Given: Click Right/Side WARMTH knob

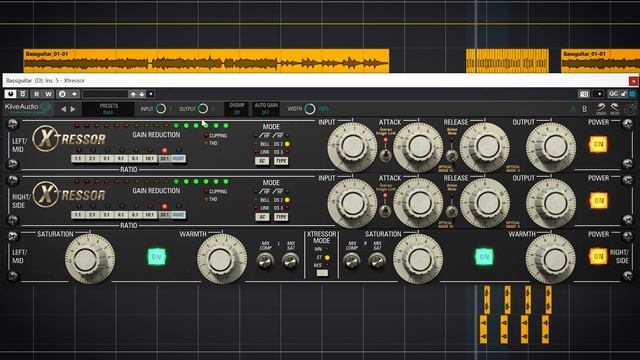Looking at the screenshot, I should 551,259.
